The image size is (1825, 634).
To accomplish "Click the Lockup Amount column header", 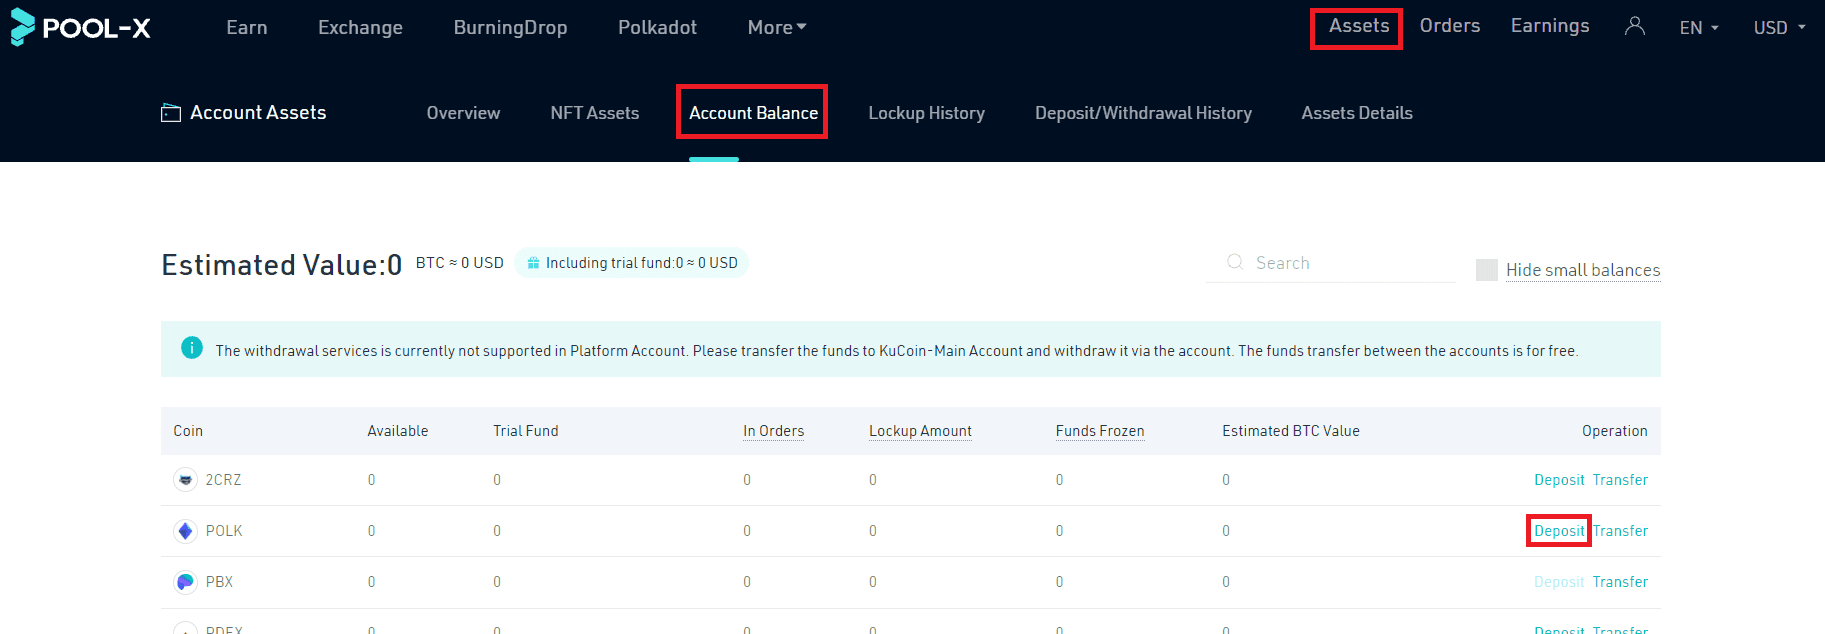I will [x=920, y=431].
